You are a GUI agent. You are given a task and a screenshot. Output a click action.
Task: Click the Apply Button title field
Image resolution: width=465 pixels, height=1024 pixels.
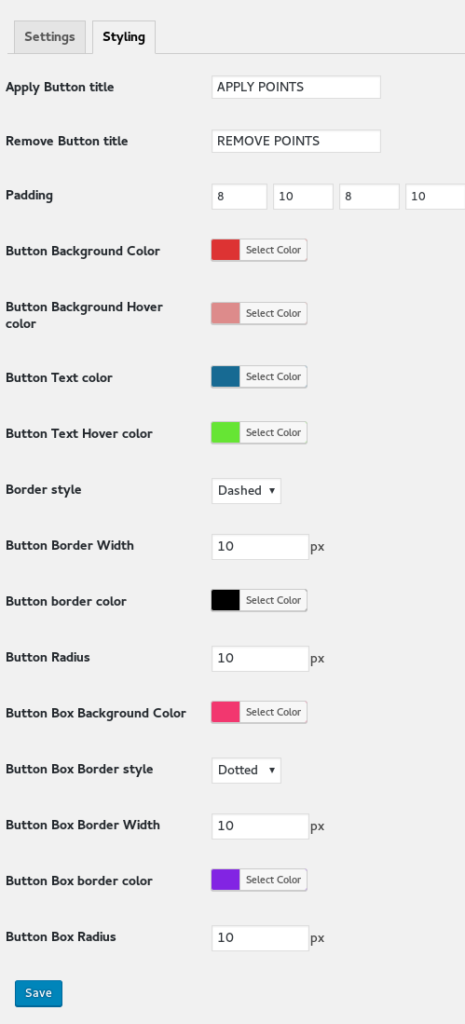point(296,88)
